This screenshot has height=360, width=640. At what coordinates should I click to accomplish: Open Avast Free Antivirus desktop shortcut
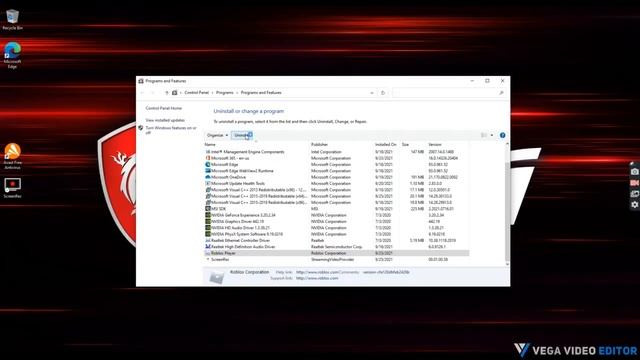point(12,156)
